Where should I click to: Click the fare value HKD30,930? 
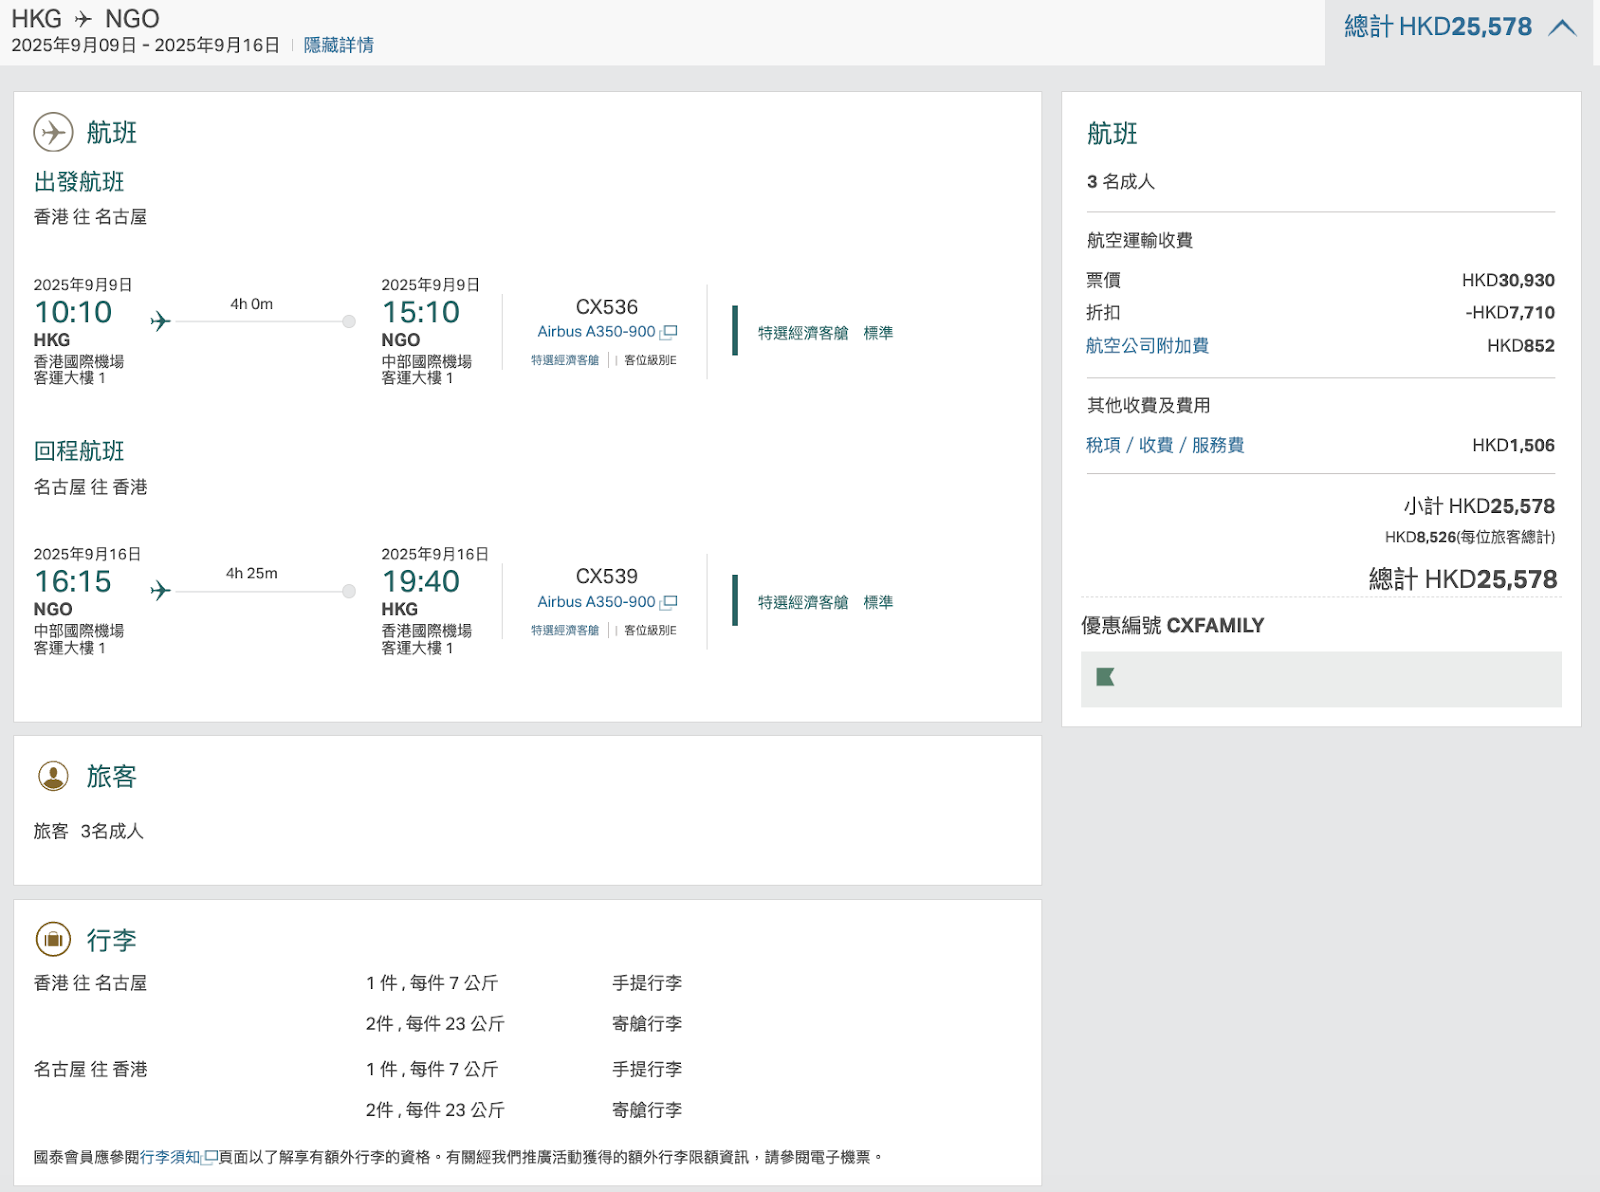[1508, 281]
